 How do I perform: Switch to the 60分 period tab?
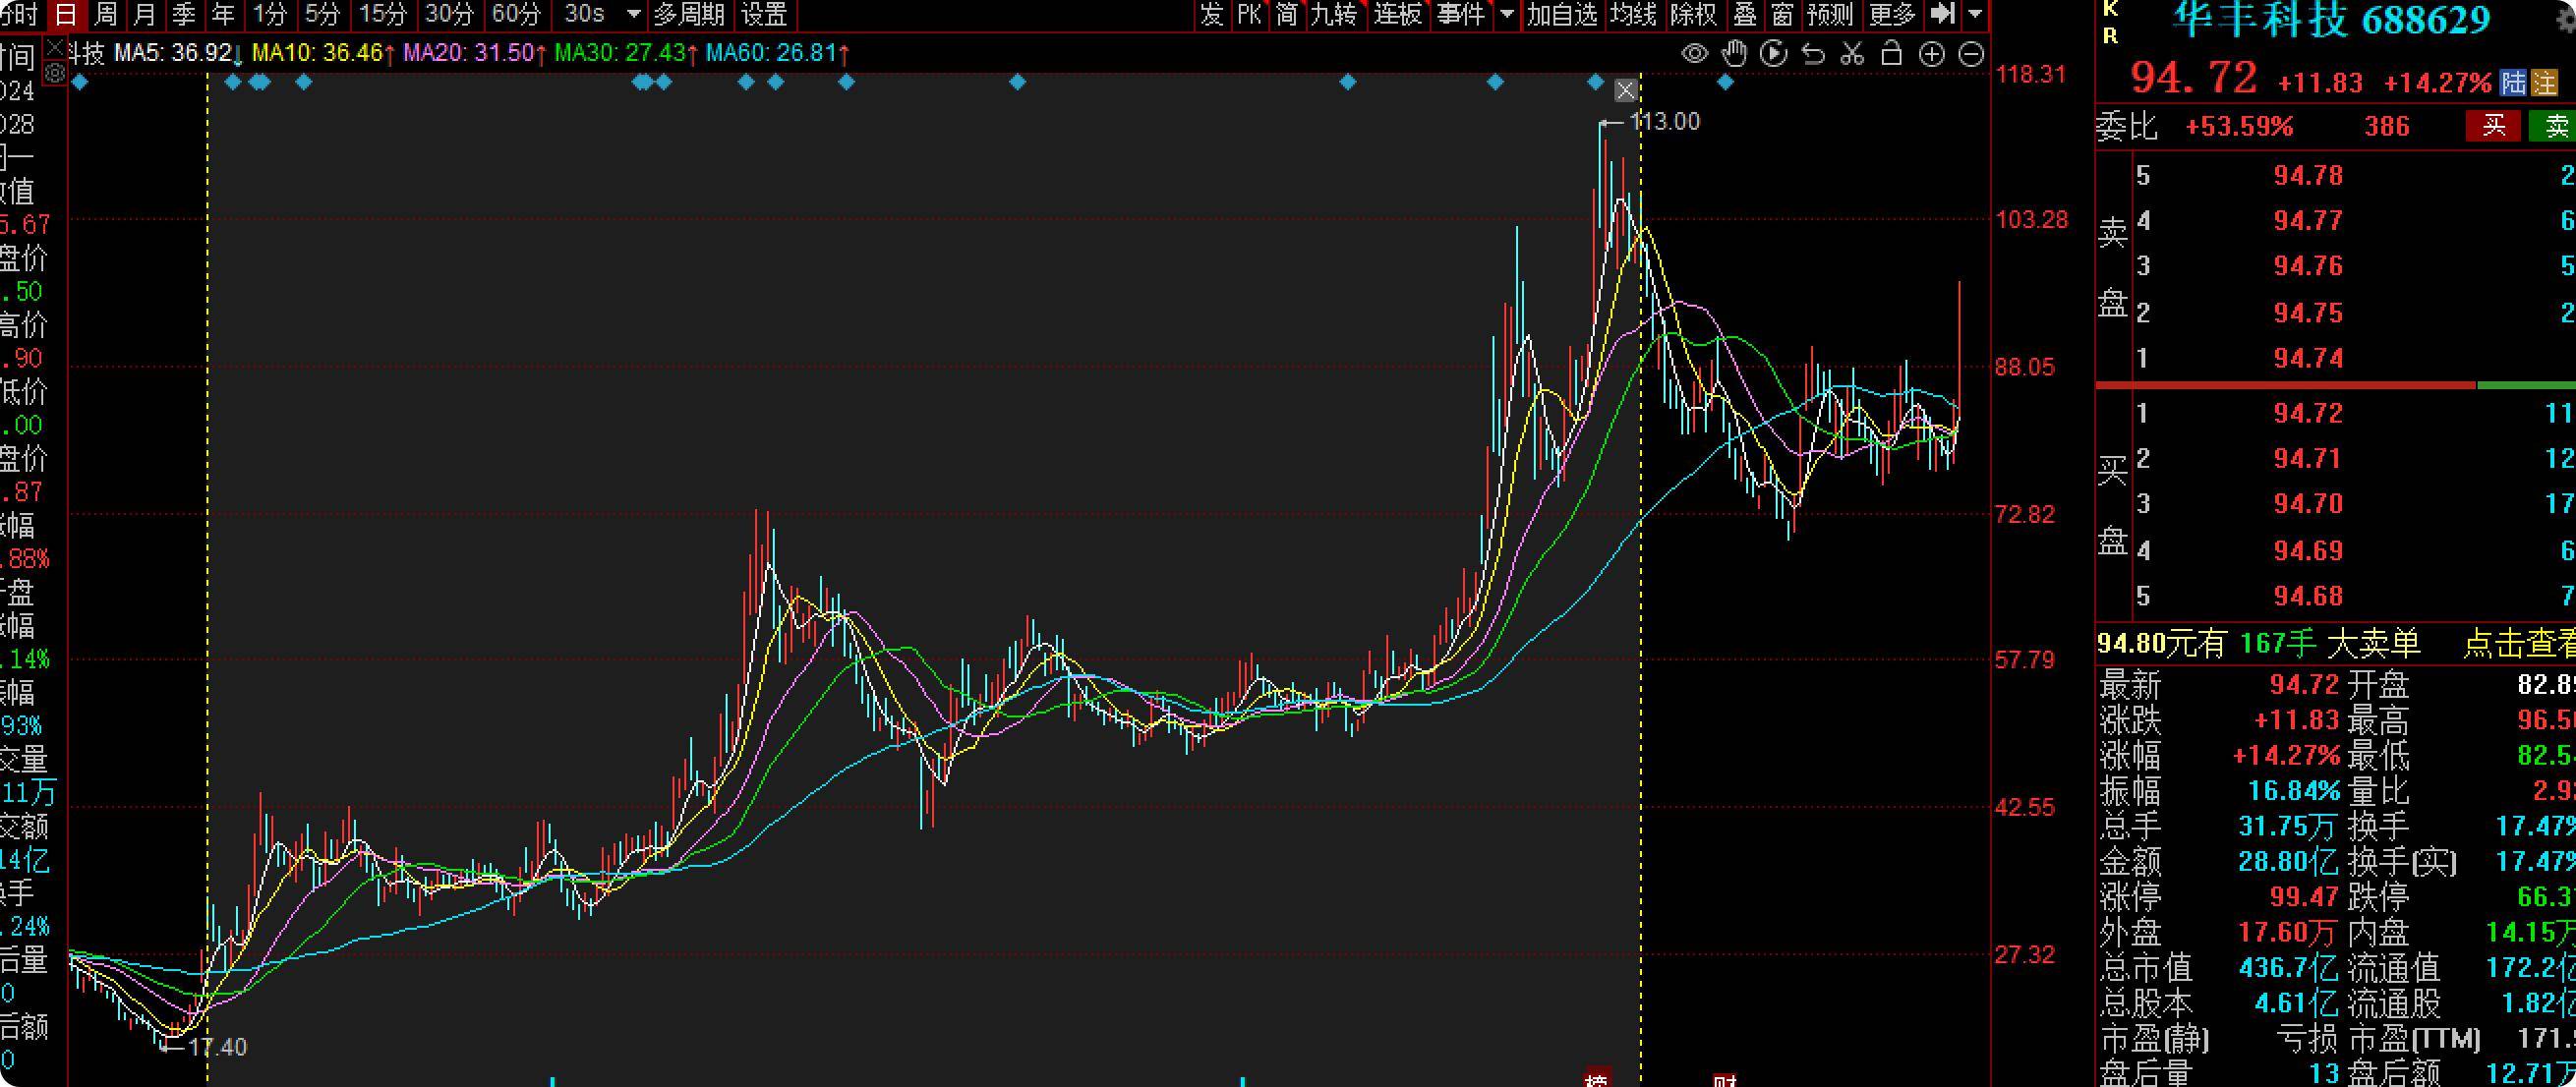coord(516,14)
